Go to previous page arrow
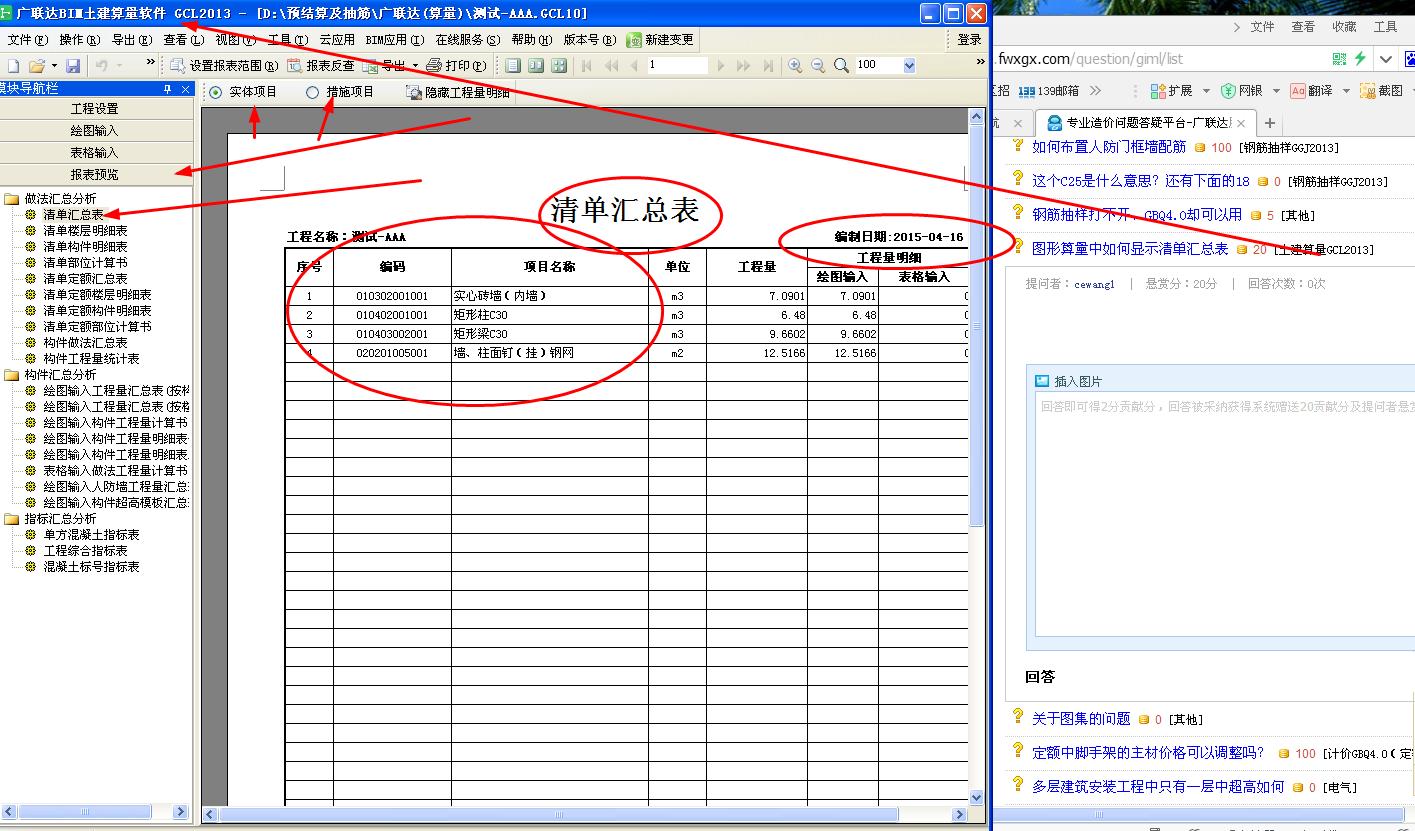The image size is (1415, 831). (634, 65)
